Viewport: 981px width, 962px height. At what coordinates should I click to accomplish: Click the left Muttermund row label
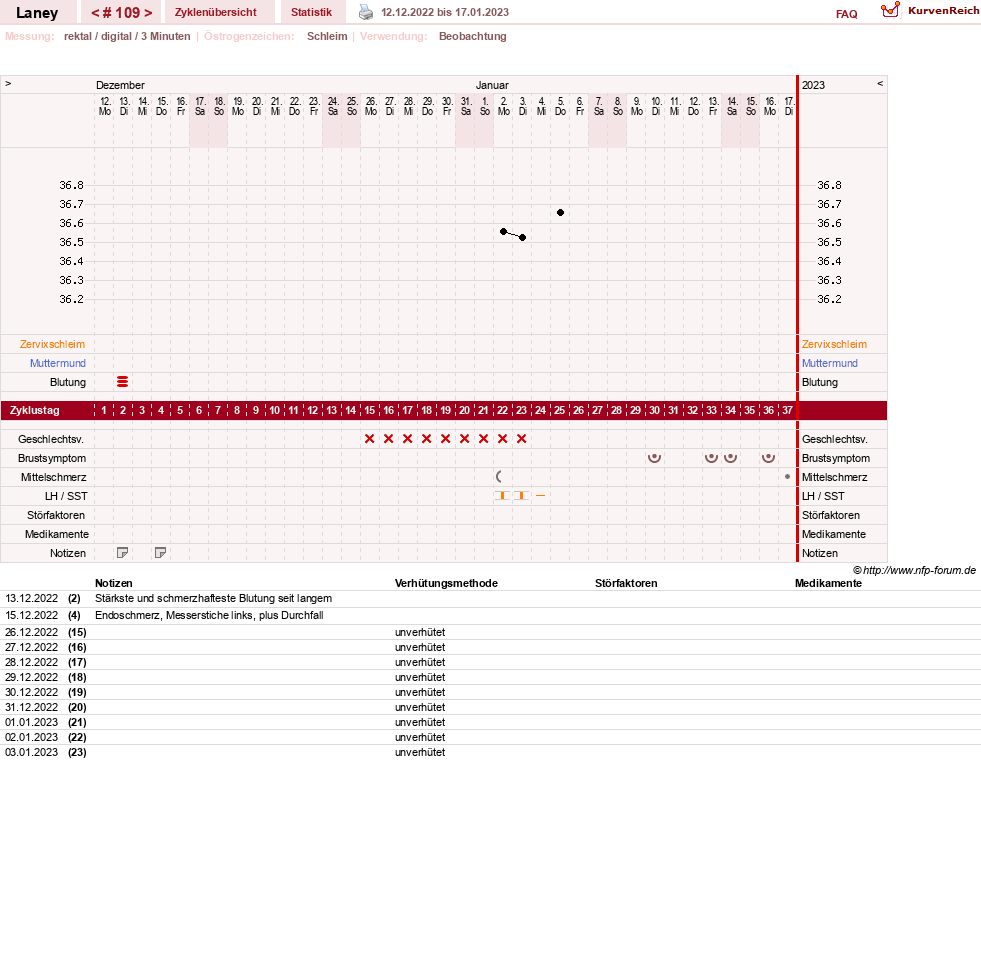tap(58, 363)
